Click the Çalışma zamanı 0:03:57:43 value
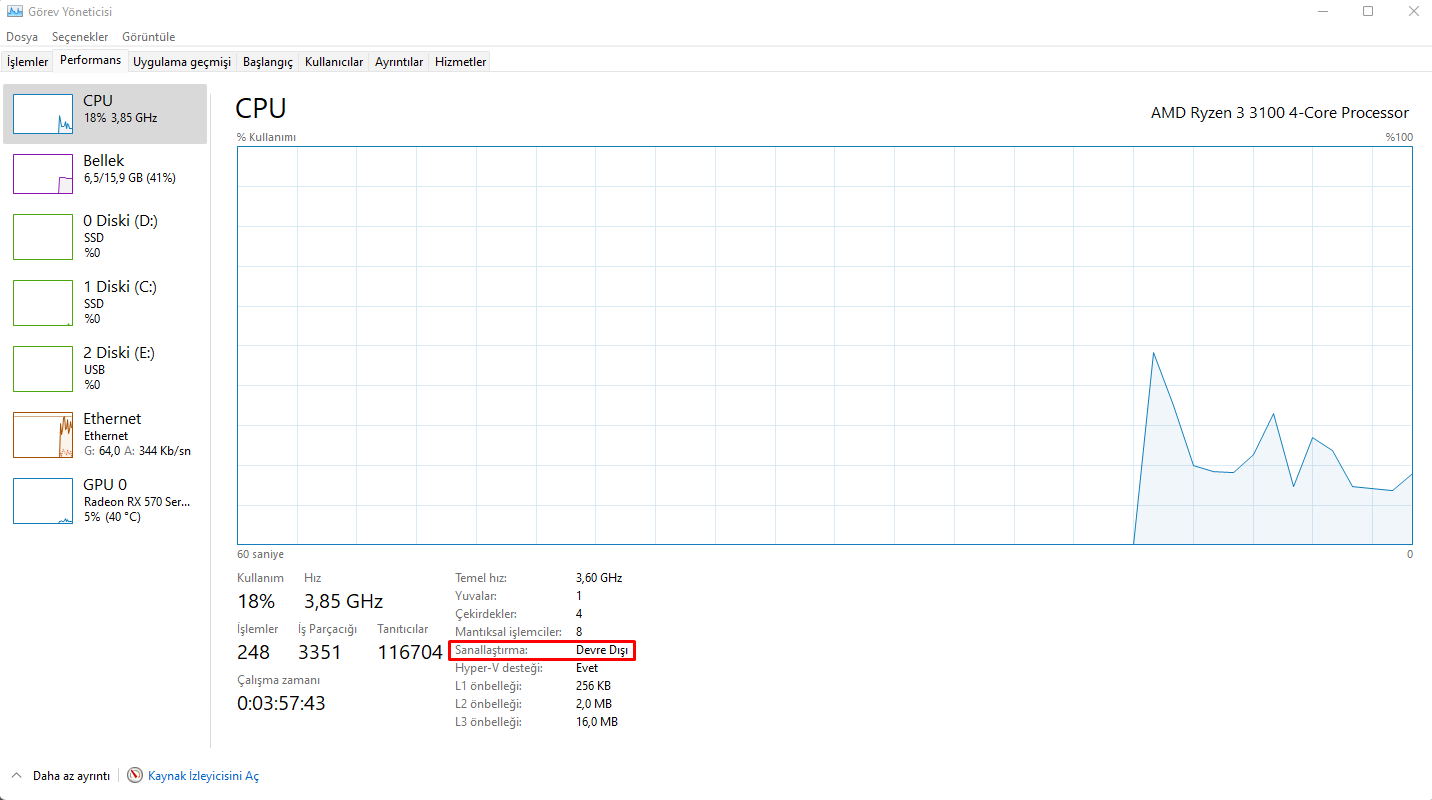 pos(281,703)
